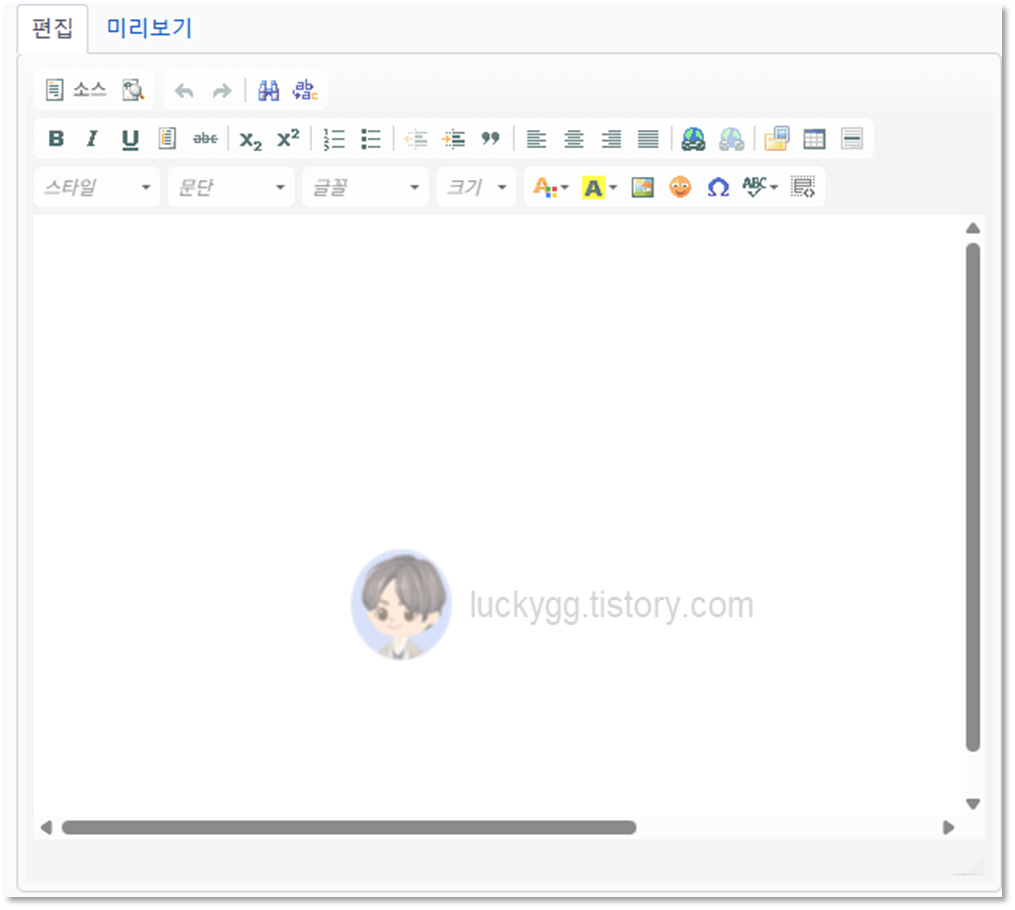Click the document preview magnifier icon
The height and width of the screenshot is (910, 1015).
coord(133,90)
